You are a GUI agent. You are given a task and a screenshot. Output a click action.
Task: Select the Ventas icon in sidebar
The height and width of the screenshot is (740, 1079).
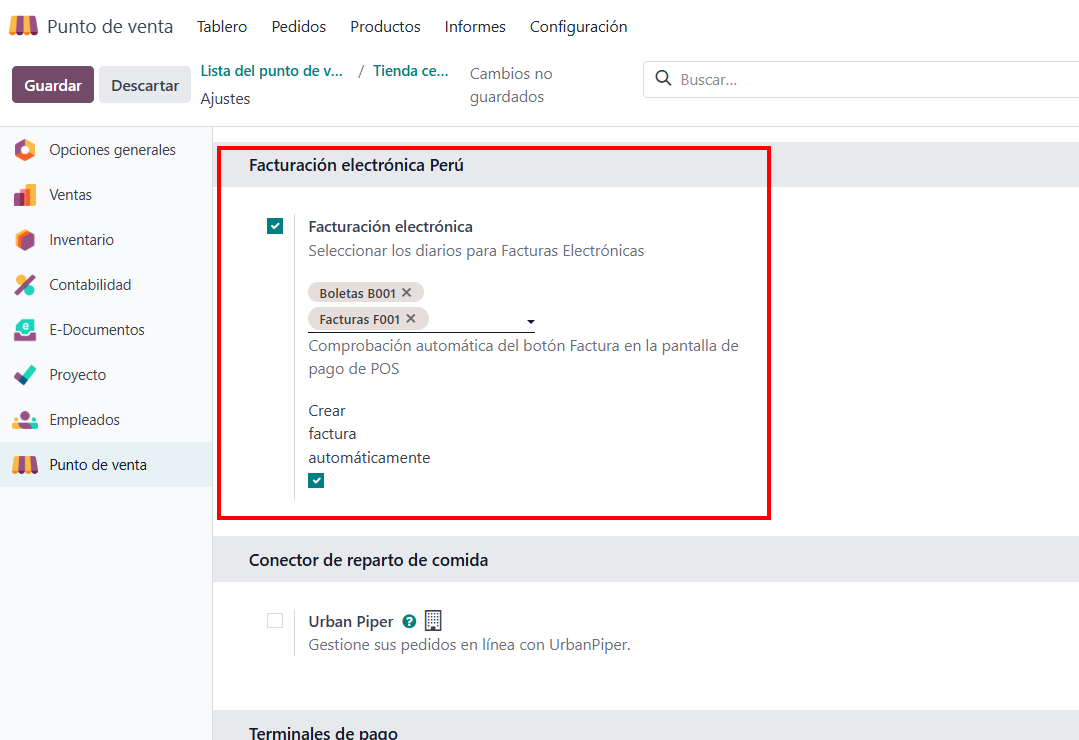click(25, 195)
